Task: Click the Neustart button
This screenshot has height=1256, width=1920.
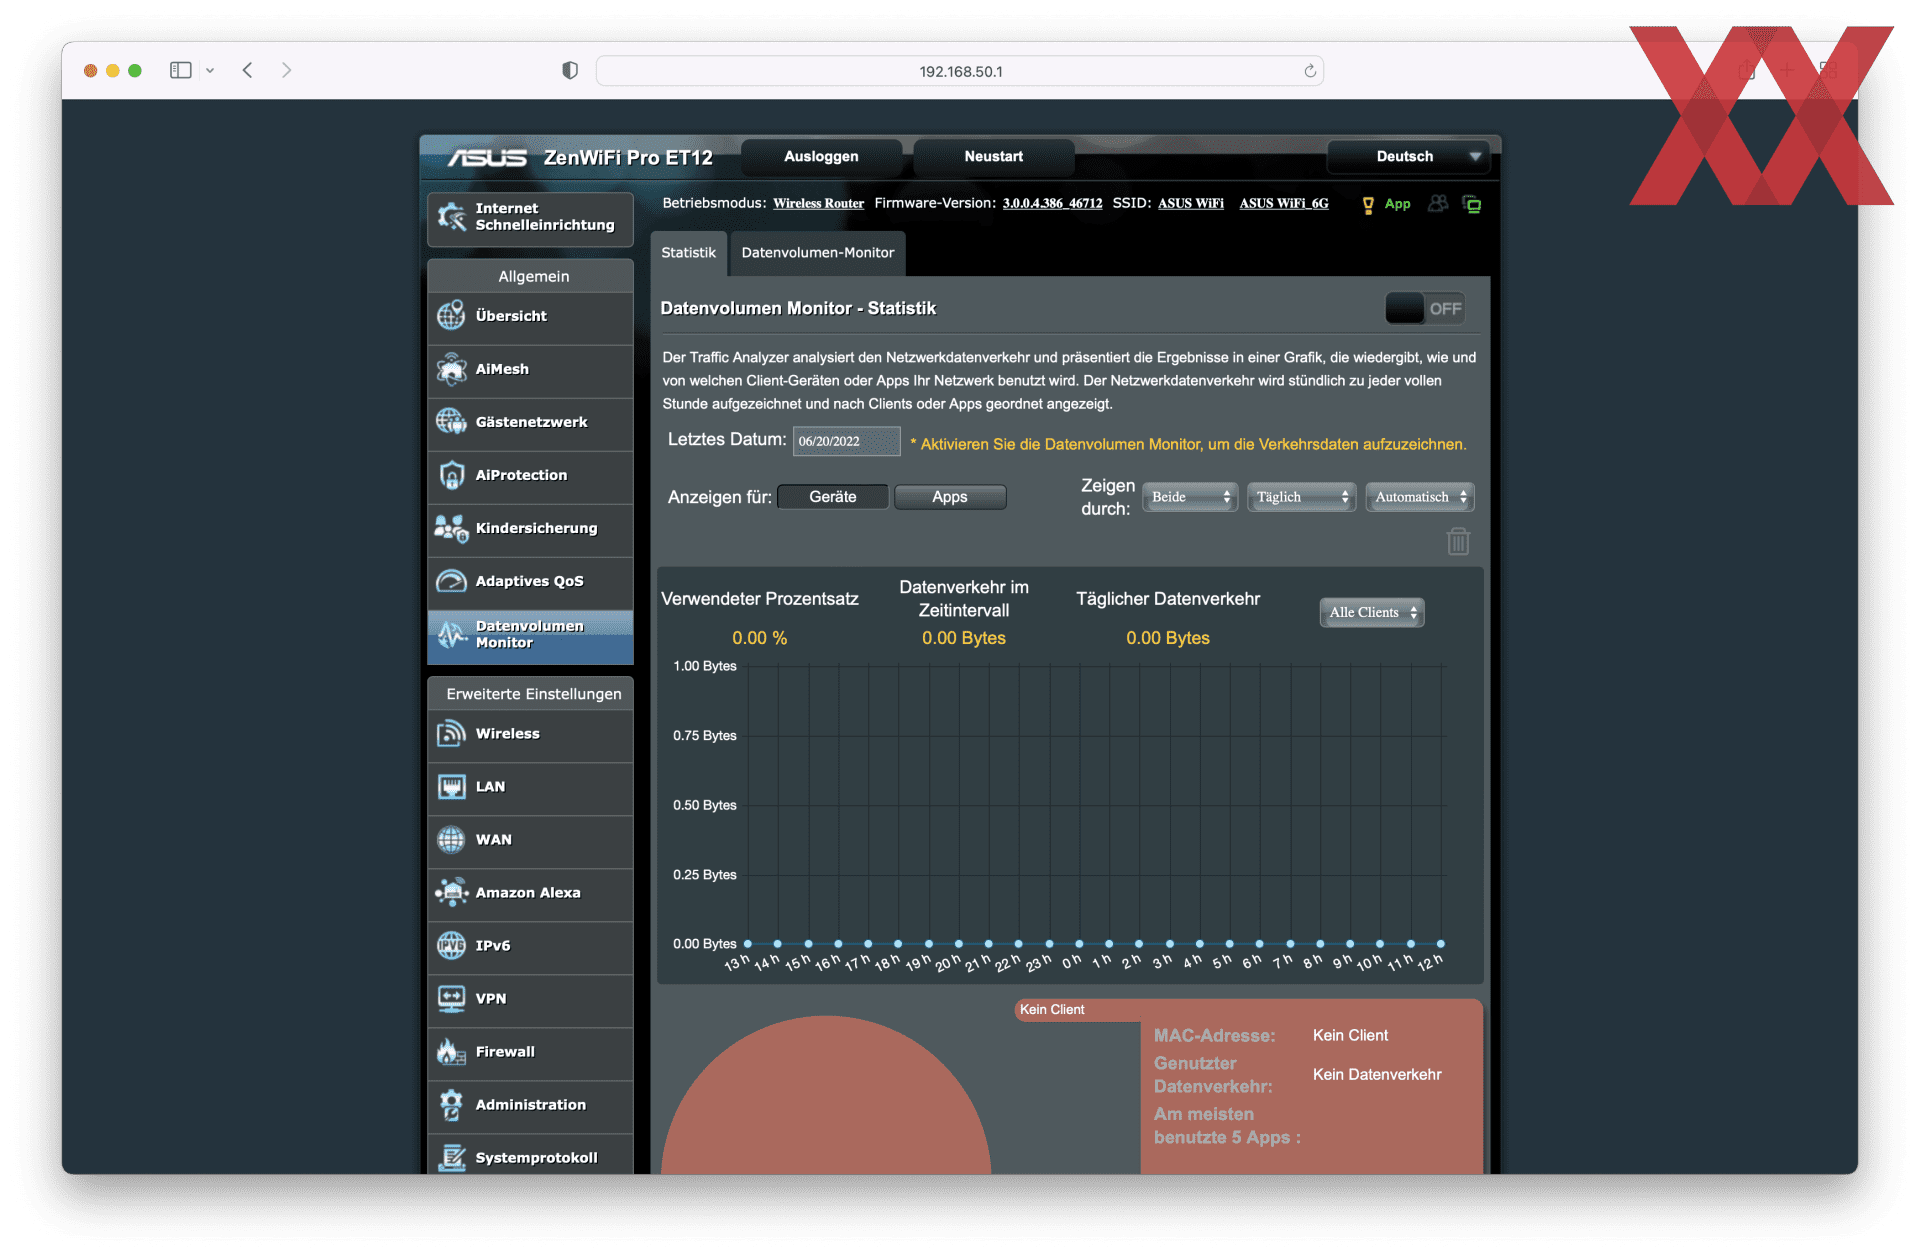Action: (994, 157)
